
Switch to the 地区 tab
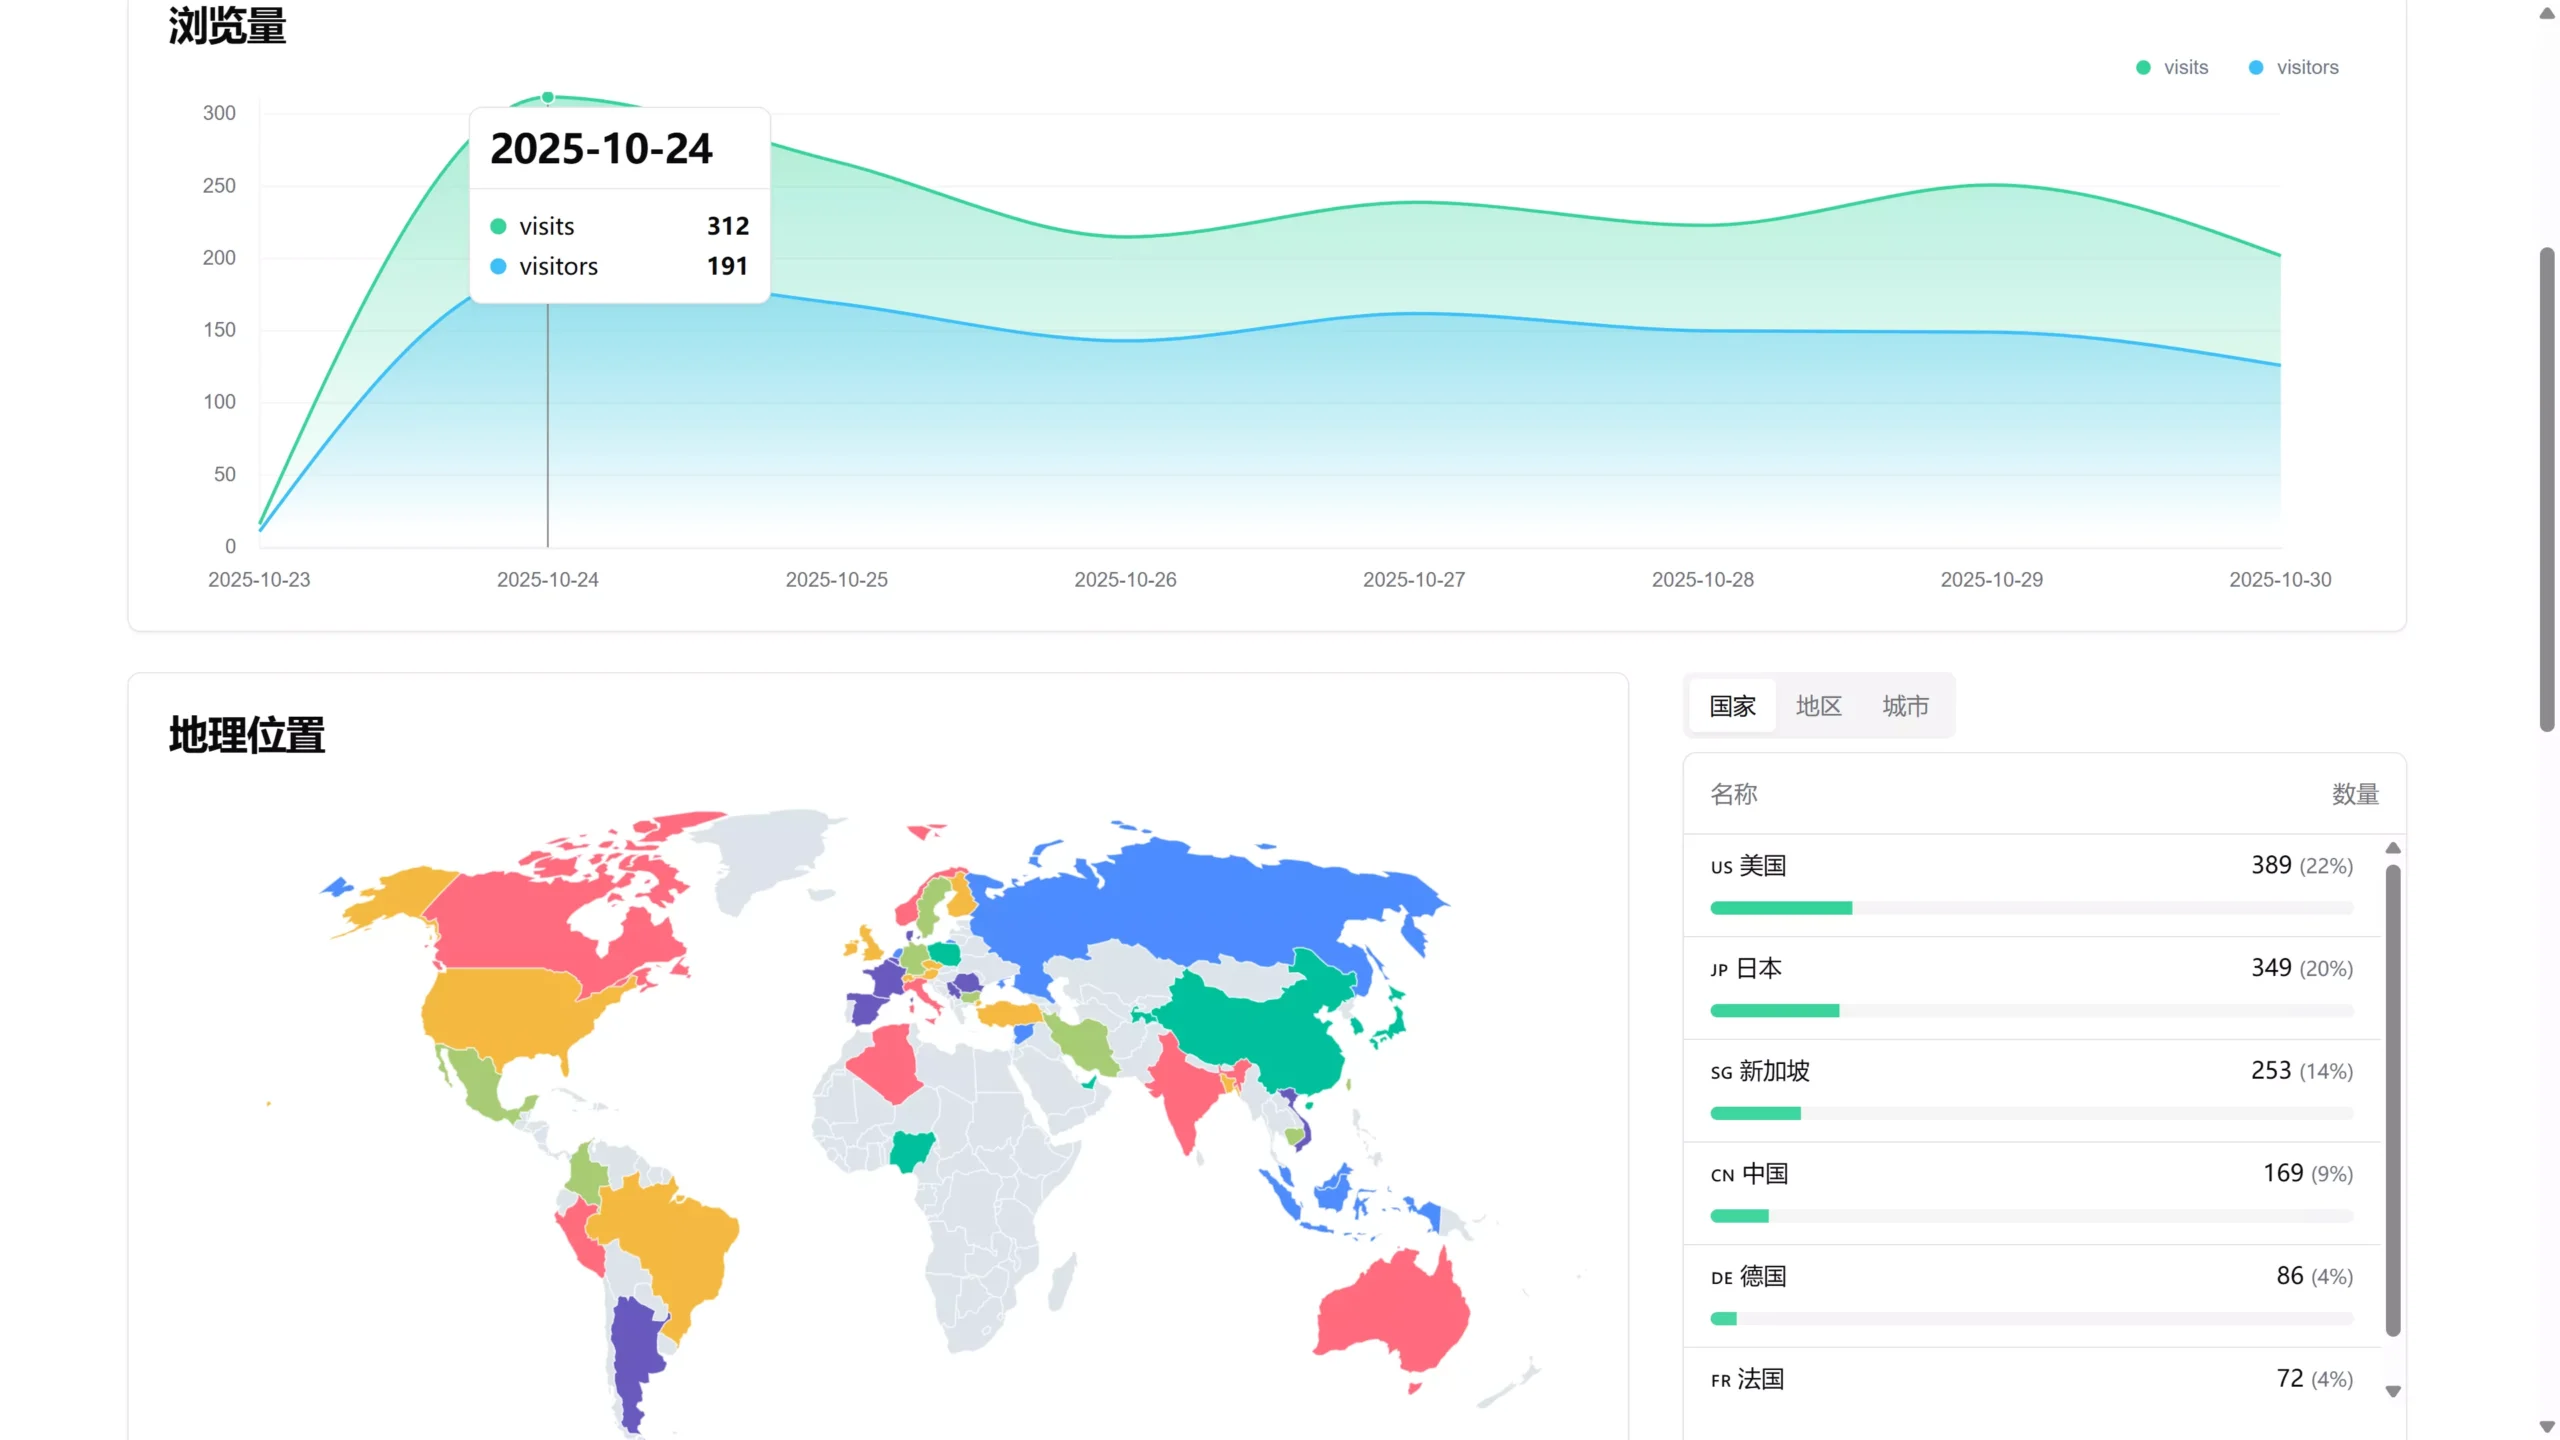[x=1818, y=706]
